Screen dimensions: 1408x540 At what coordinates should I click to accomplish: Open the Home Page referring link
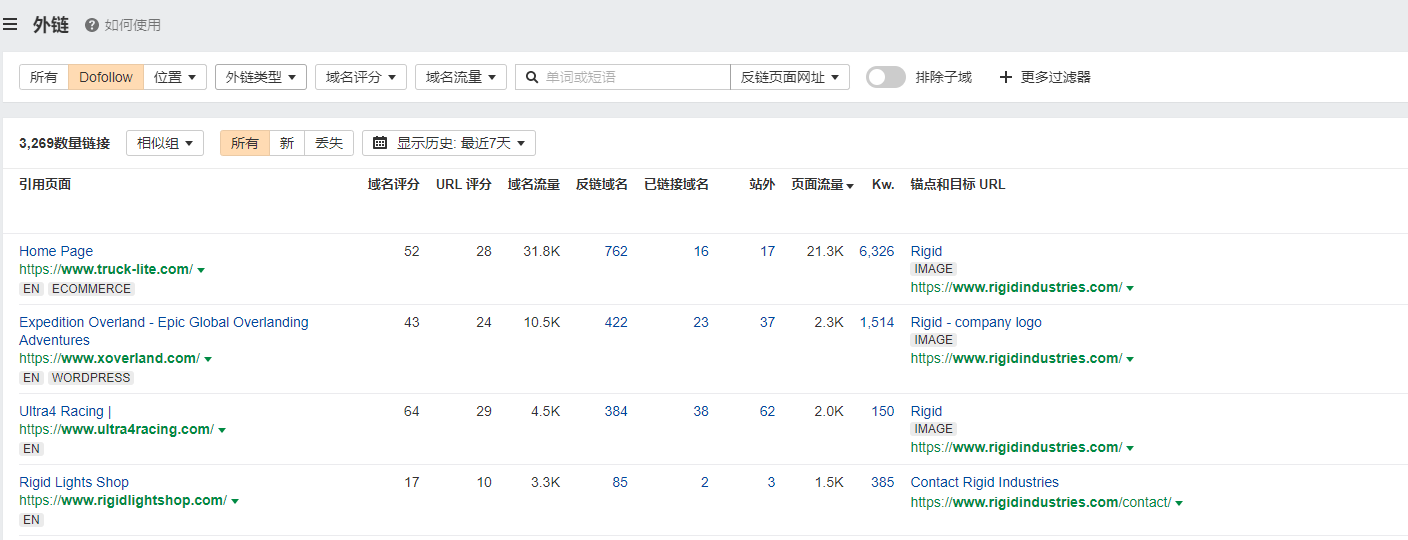point(56,251)
